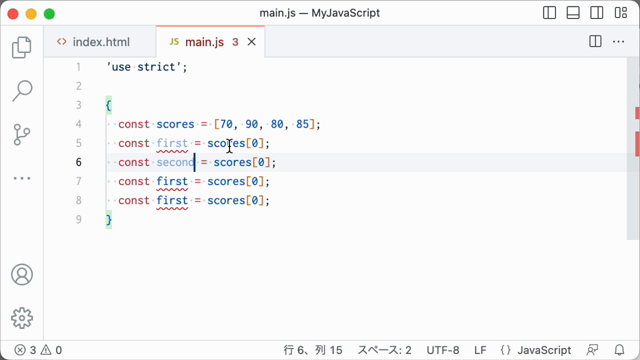640x360 pixels.
Task: Open the Manage gear icon
Action: (x=22, y=318)
